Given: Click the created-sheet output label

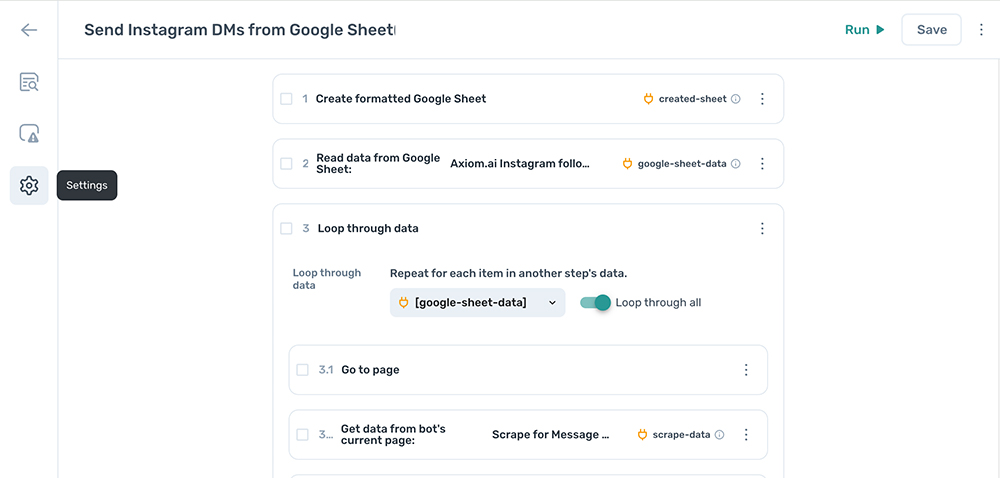Looking at the screenshot, I should pos(693,99).
